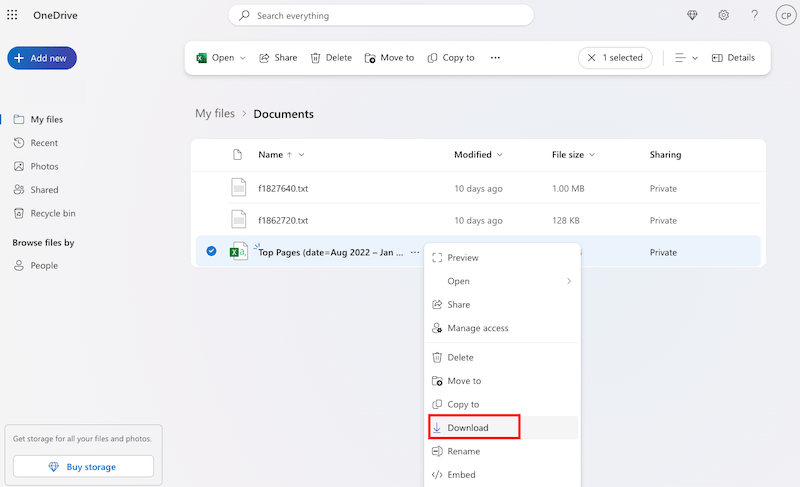Screen dimensions: 800x487
Task: Click the context menu Preview icon
Action: (437, 258)
